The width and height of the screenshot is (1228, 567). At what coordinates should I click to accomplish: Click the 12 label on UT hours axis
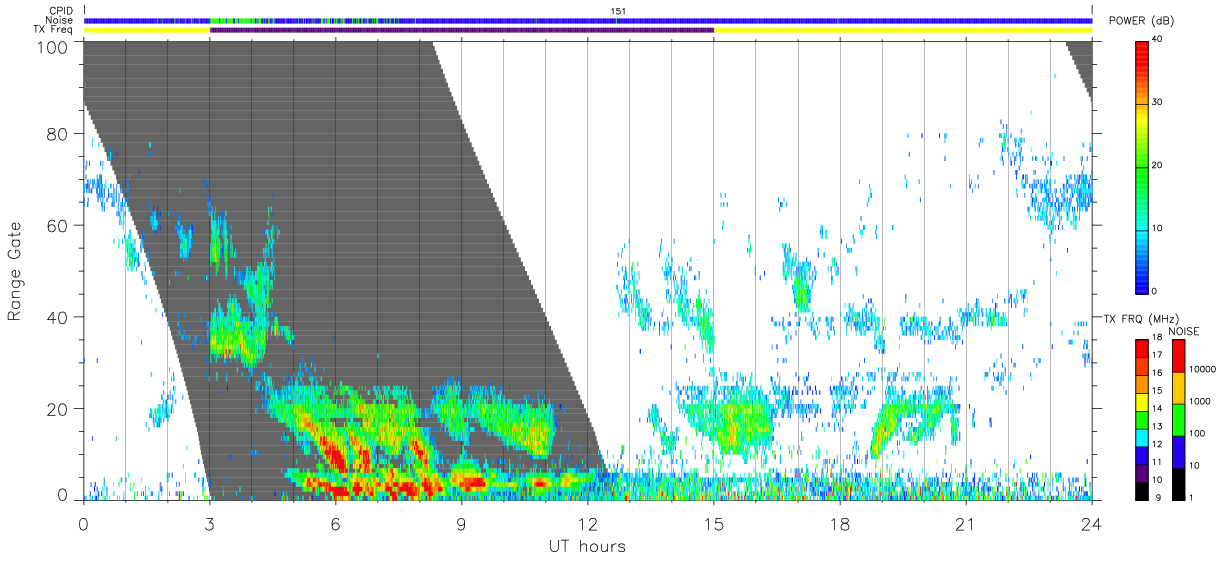click(587, 523)
